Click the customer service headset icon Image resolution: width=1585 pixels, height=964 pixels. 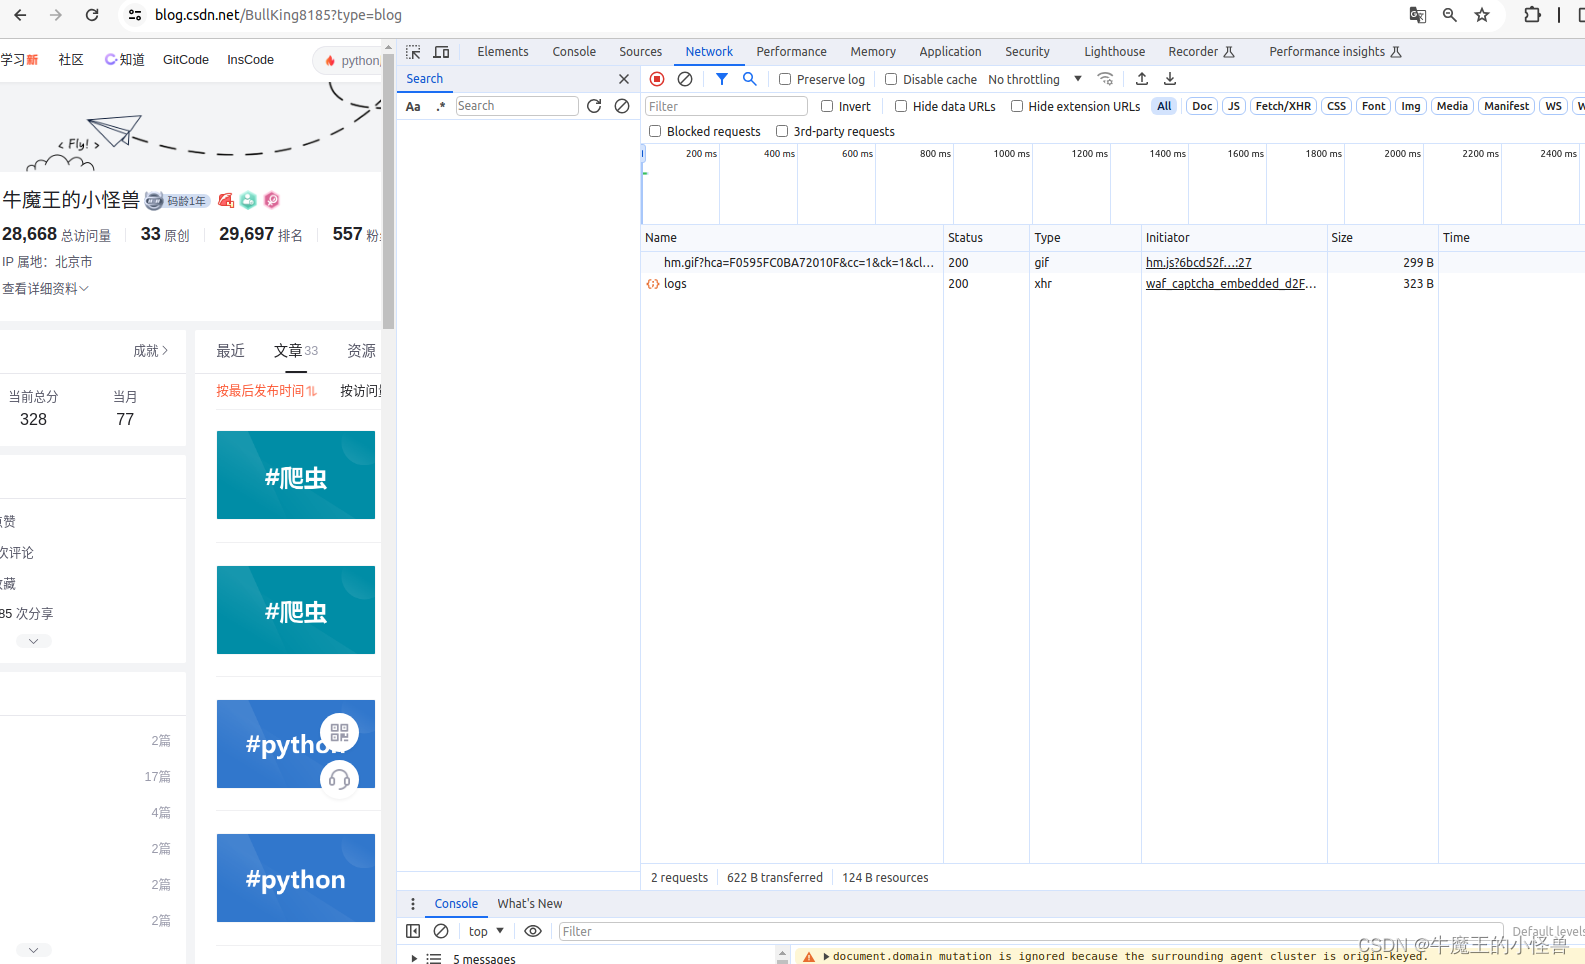339,779
